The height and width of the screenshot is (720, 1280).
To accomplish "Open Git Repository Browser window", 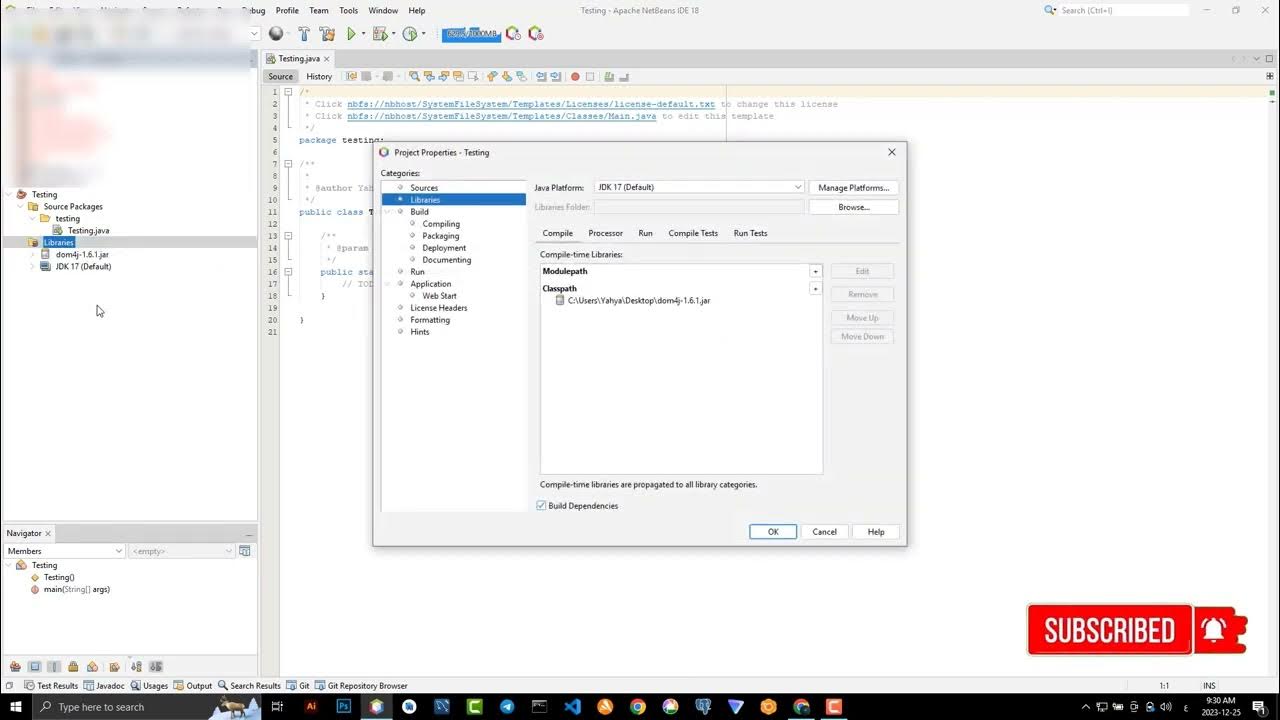I will [361, 686].
